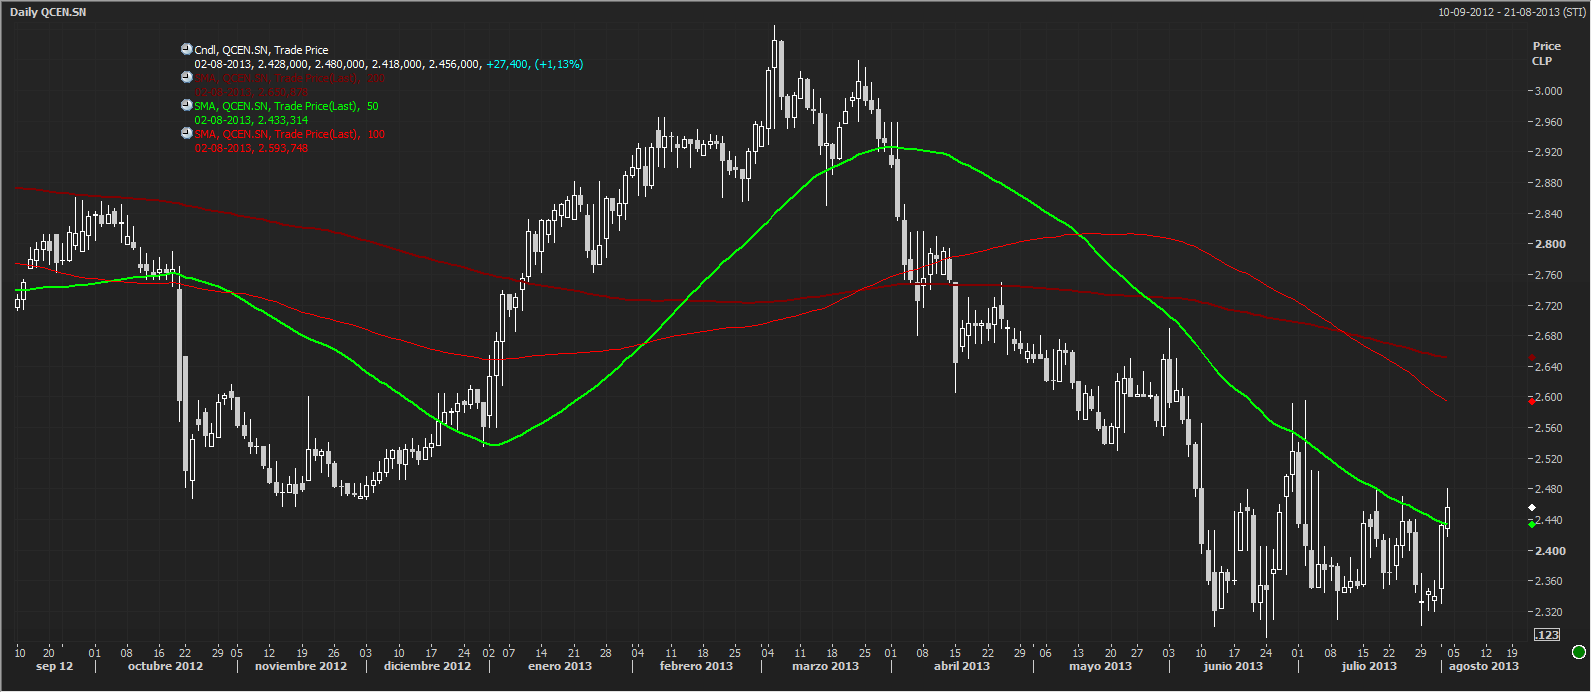Click the red SMA 100 diamond marker on axis
1592x693 pixels.
pos(1532,401)
